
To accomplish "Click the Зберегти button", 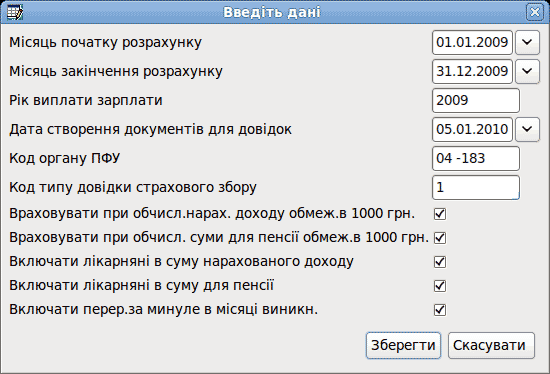I will pyautogui.click(x=403, y=346).
